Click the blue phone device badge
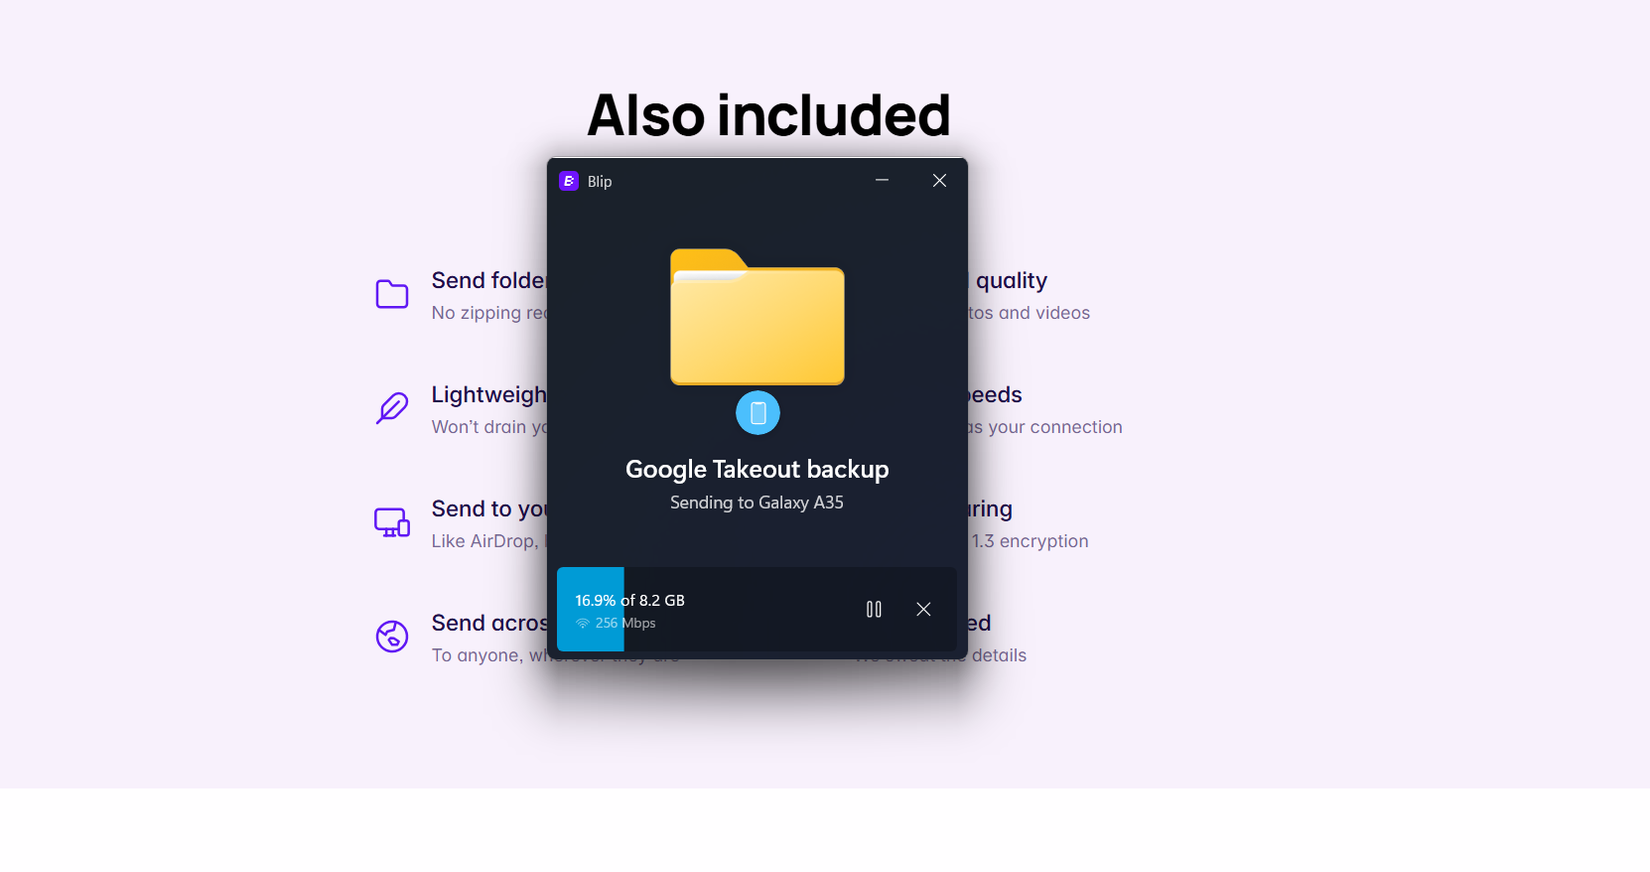1650x872 pixels. pos(758,412)
